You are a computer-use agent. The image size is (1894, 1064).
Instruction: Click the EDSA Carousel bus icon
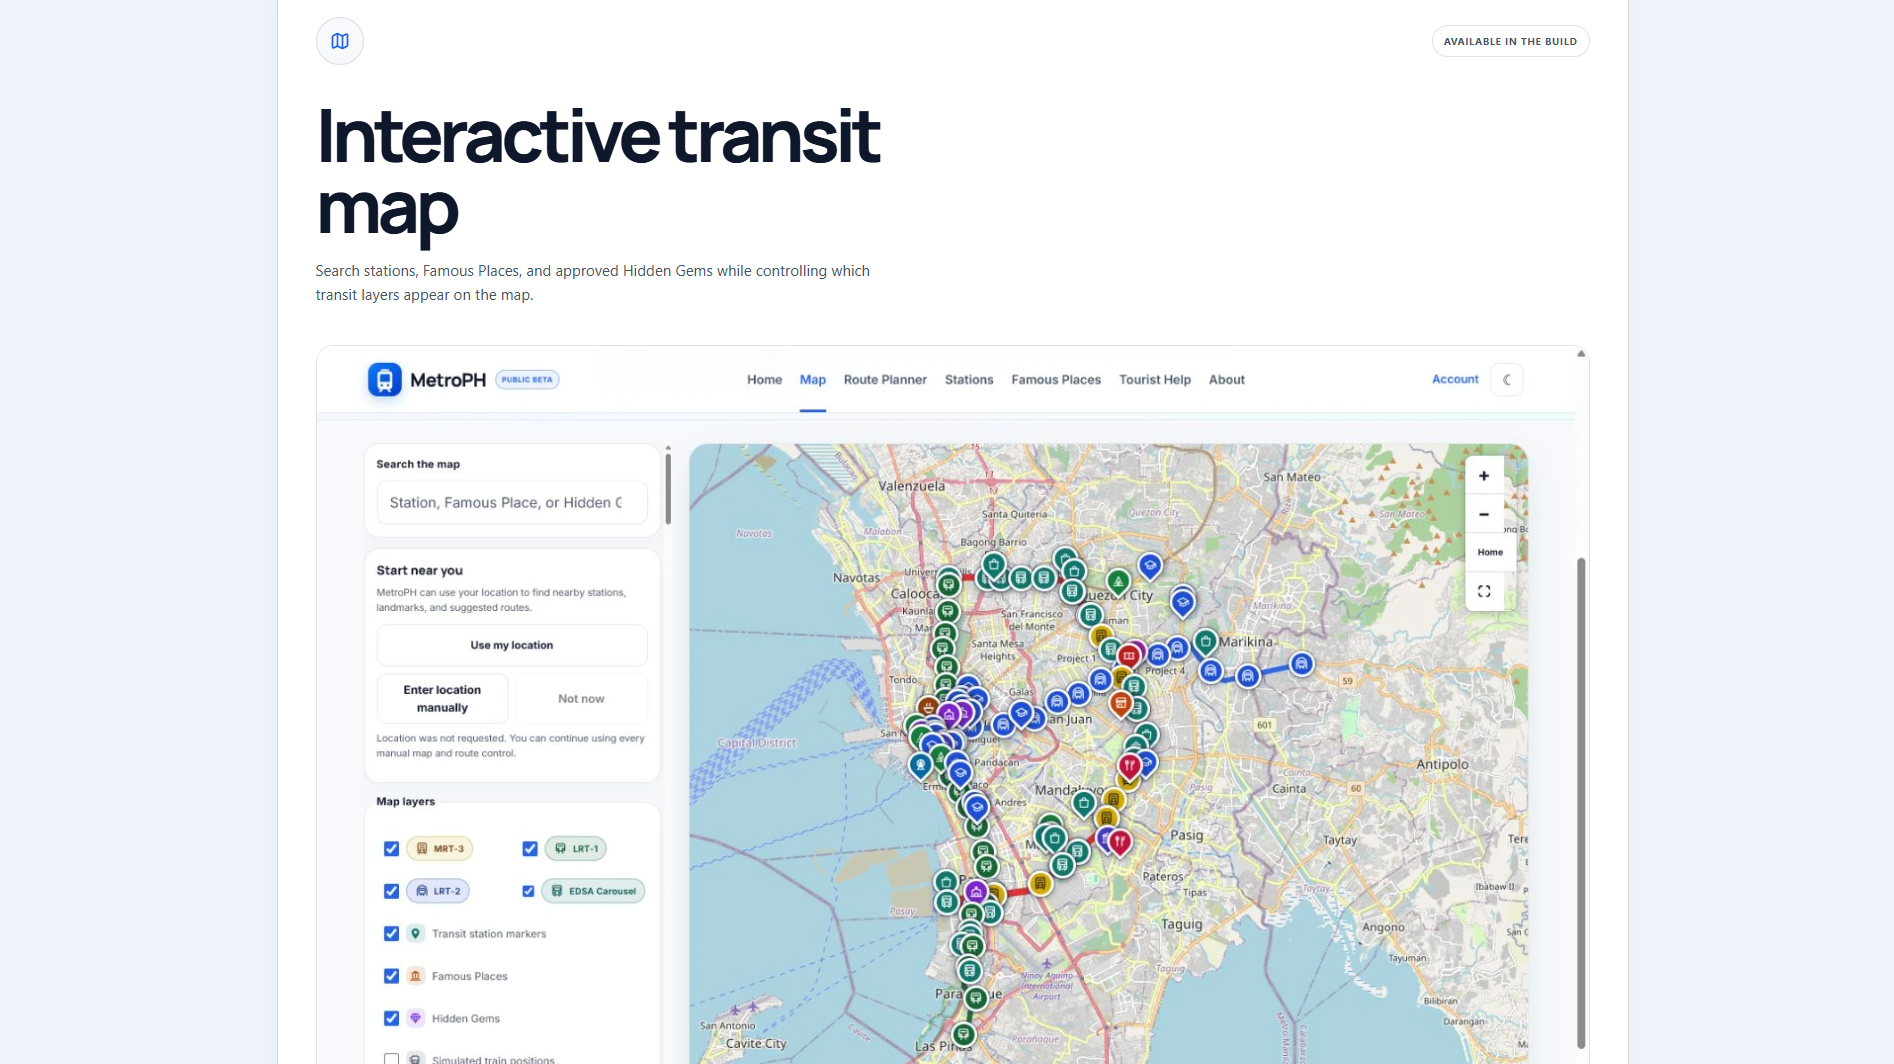tap(557, 891)
